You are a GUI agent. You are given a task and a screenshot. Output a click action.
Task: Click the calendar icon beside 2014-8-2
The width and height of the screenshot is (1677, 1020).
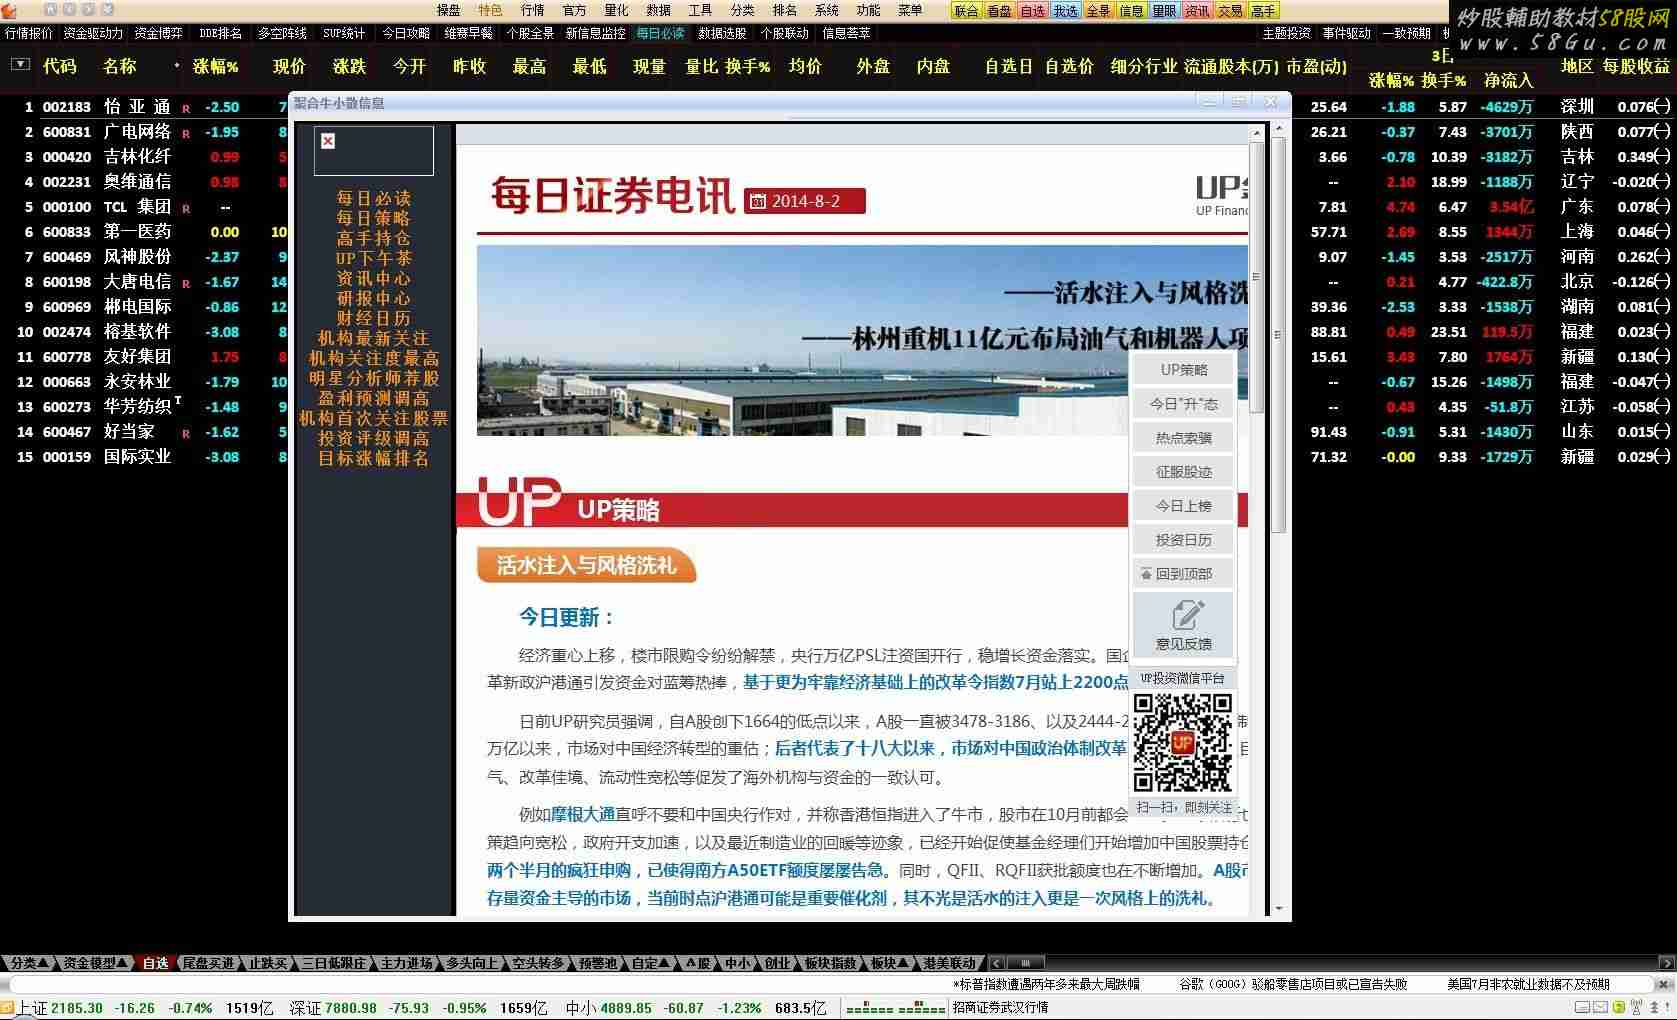pyautogui.click(x=758, y=201)
